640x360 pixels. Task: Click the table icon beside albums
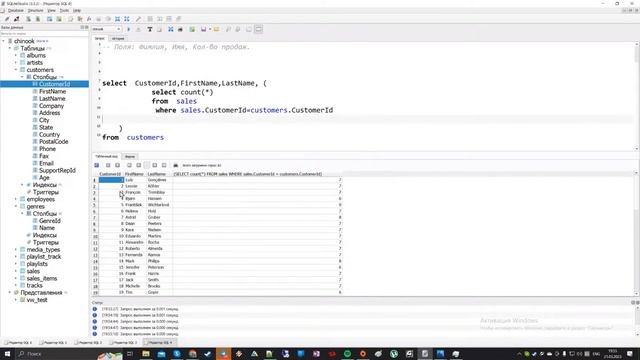pyautogui.click(x=23, y=56)
